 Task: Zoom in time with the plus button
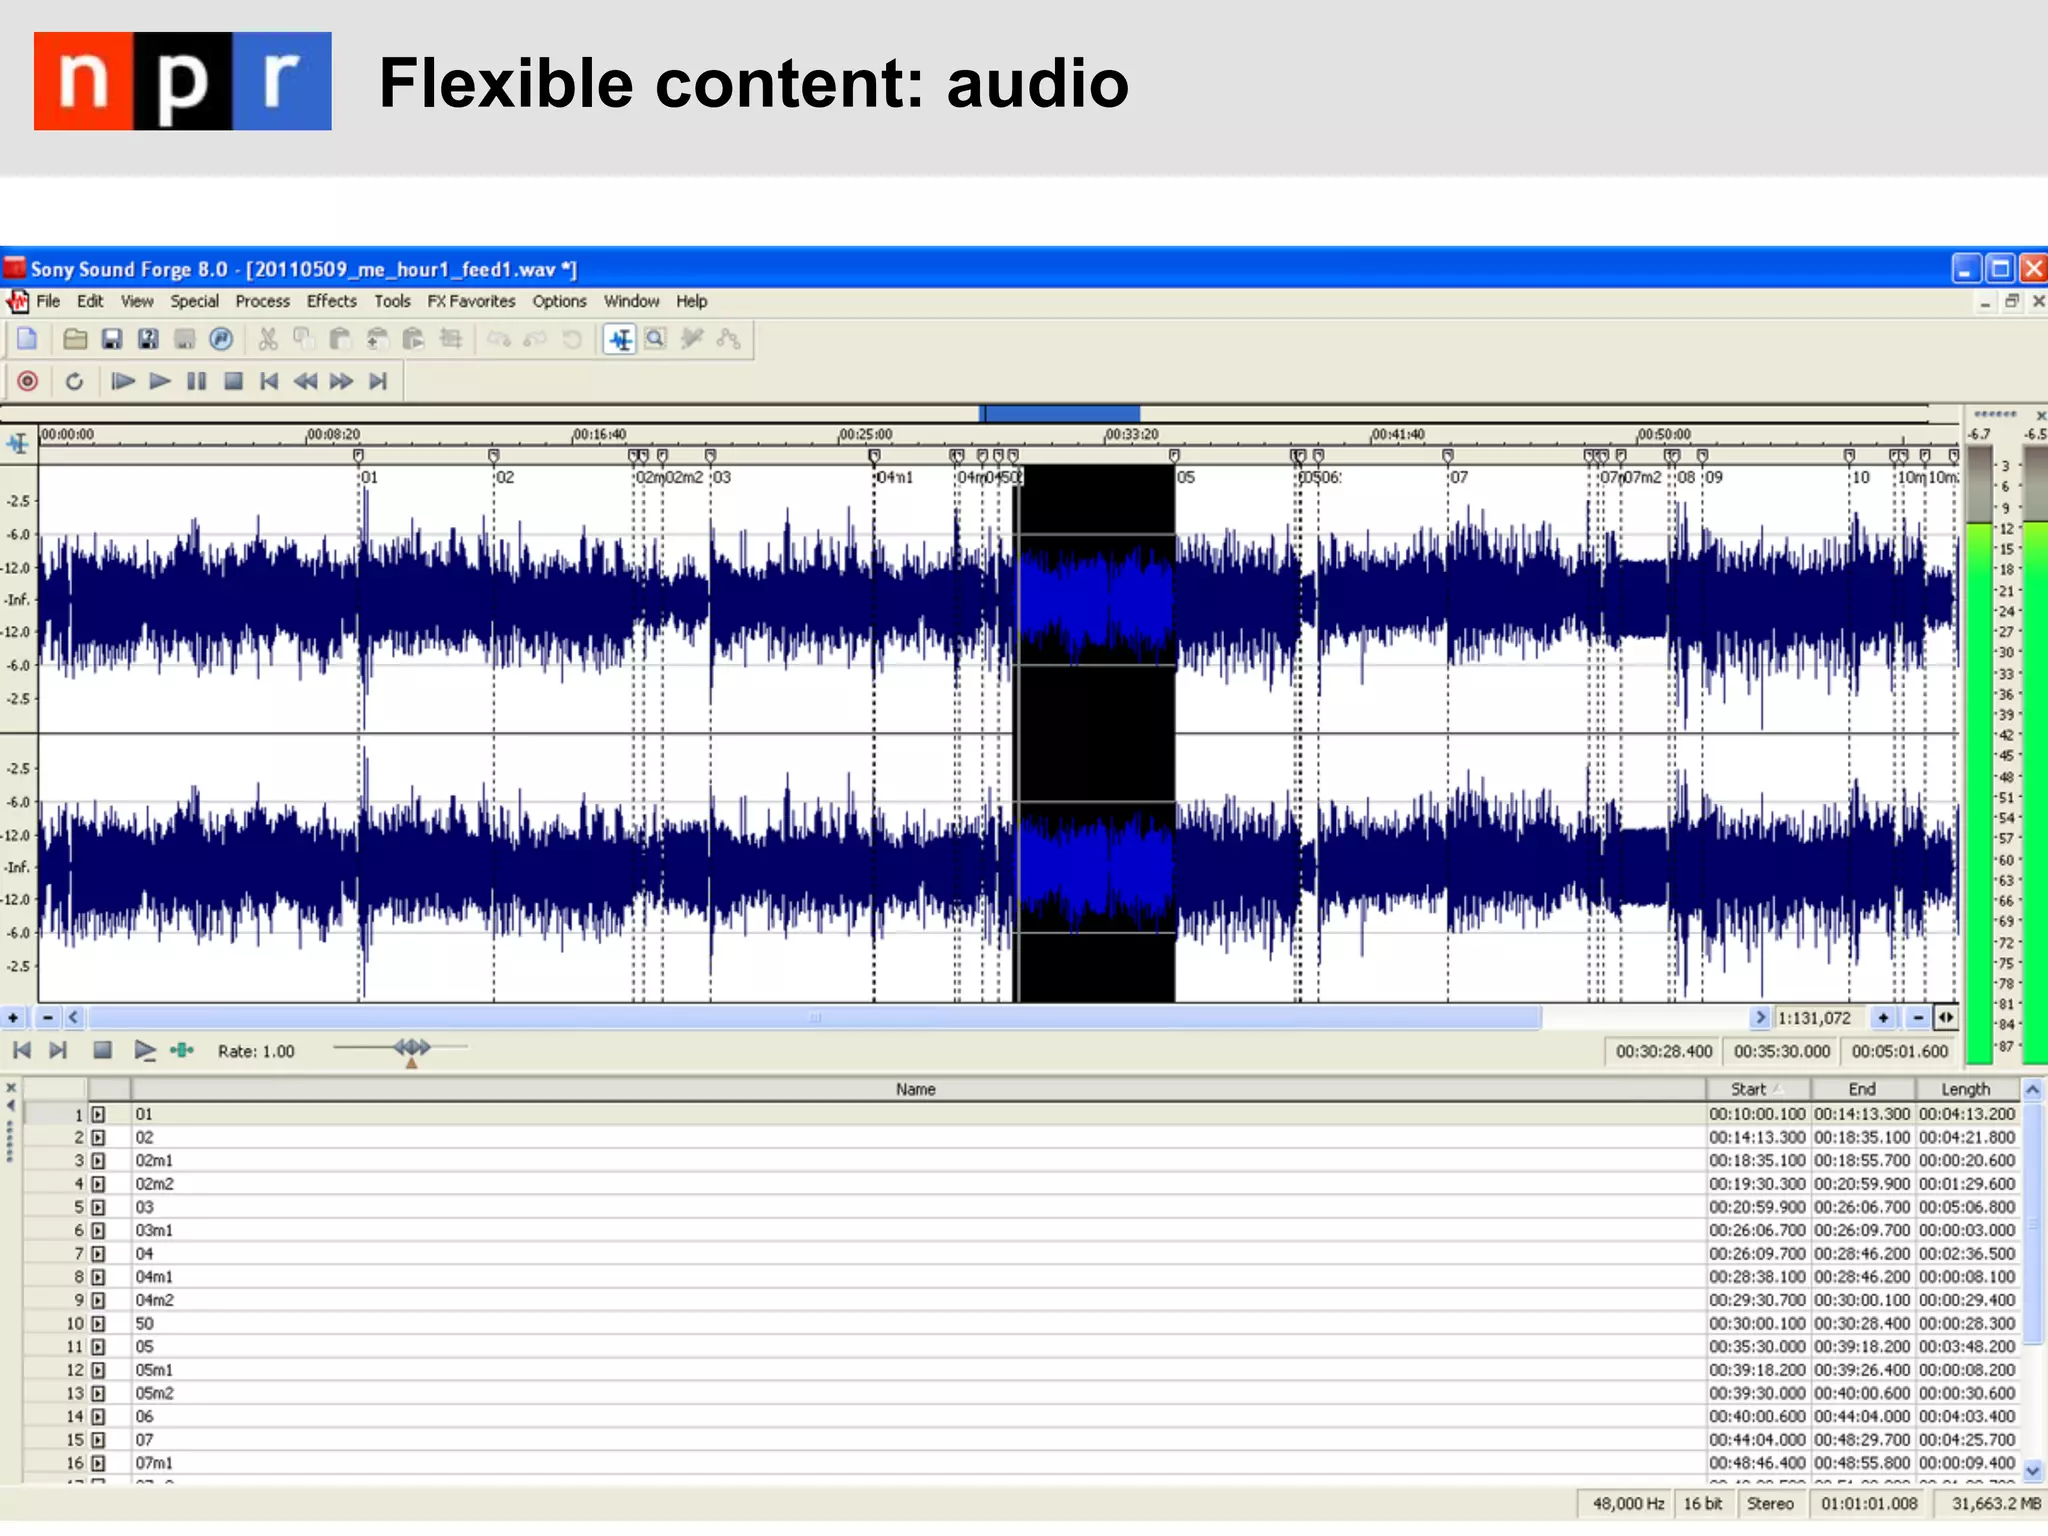point(1883,1018)
